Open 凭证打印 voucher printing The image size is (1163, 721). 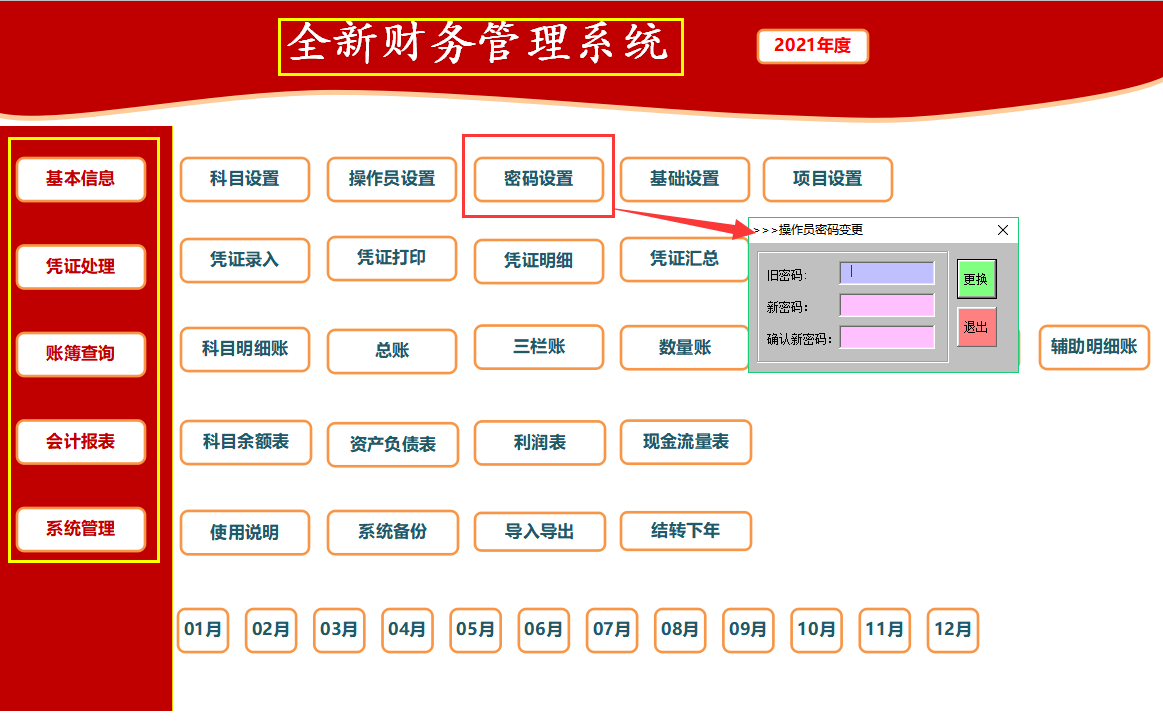pyautogui.click(x=391, y=258)
